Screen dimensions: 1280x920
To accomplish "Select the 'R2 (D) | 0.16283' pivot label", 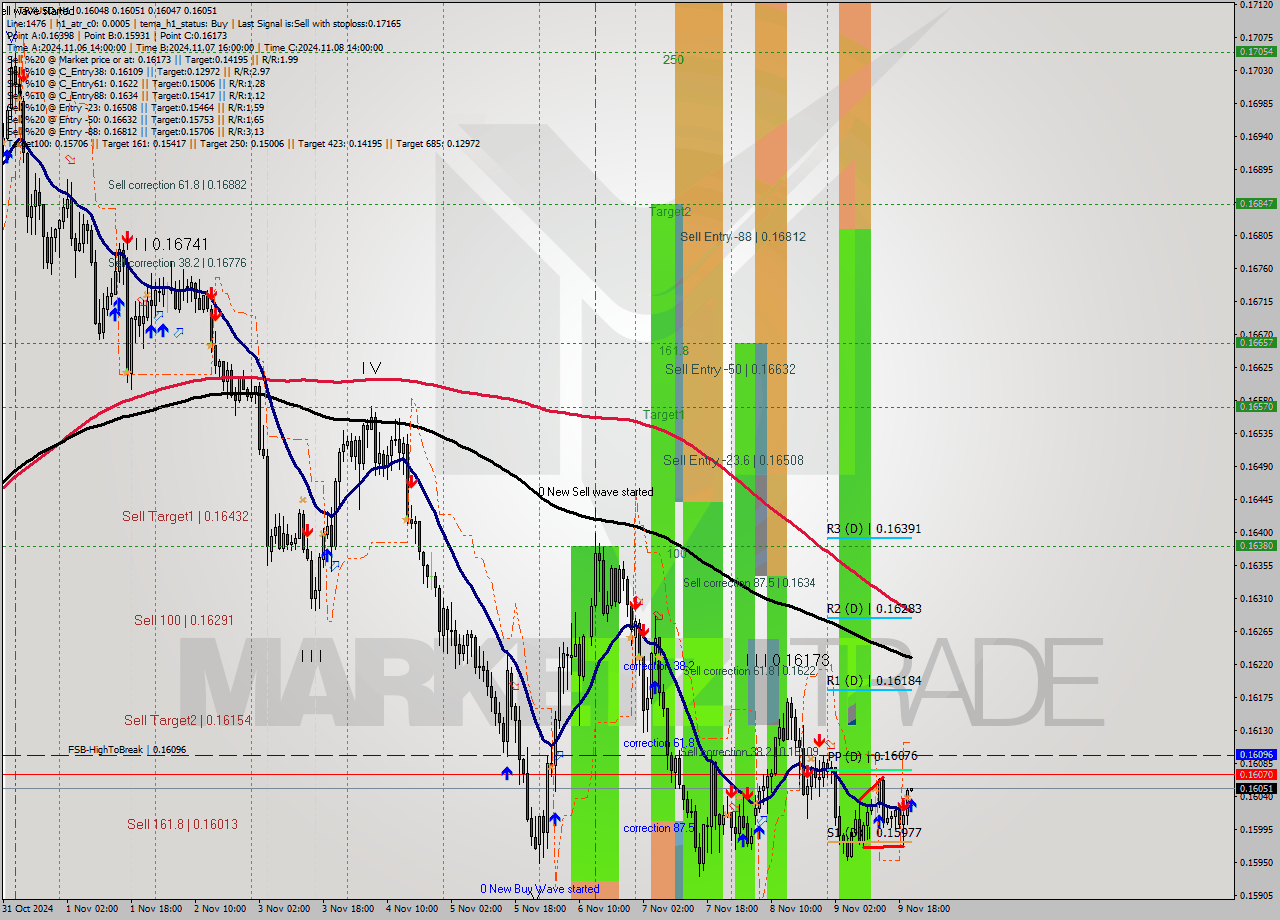I will 874,608.
